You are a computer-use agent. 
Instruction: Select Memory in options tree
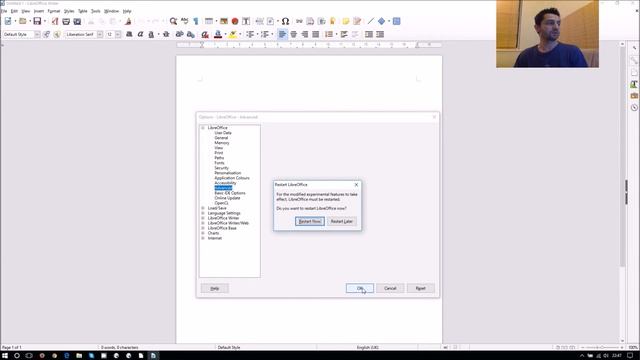click(x=222, y=143)
